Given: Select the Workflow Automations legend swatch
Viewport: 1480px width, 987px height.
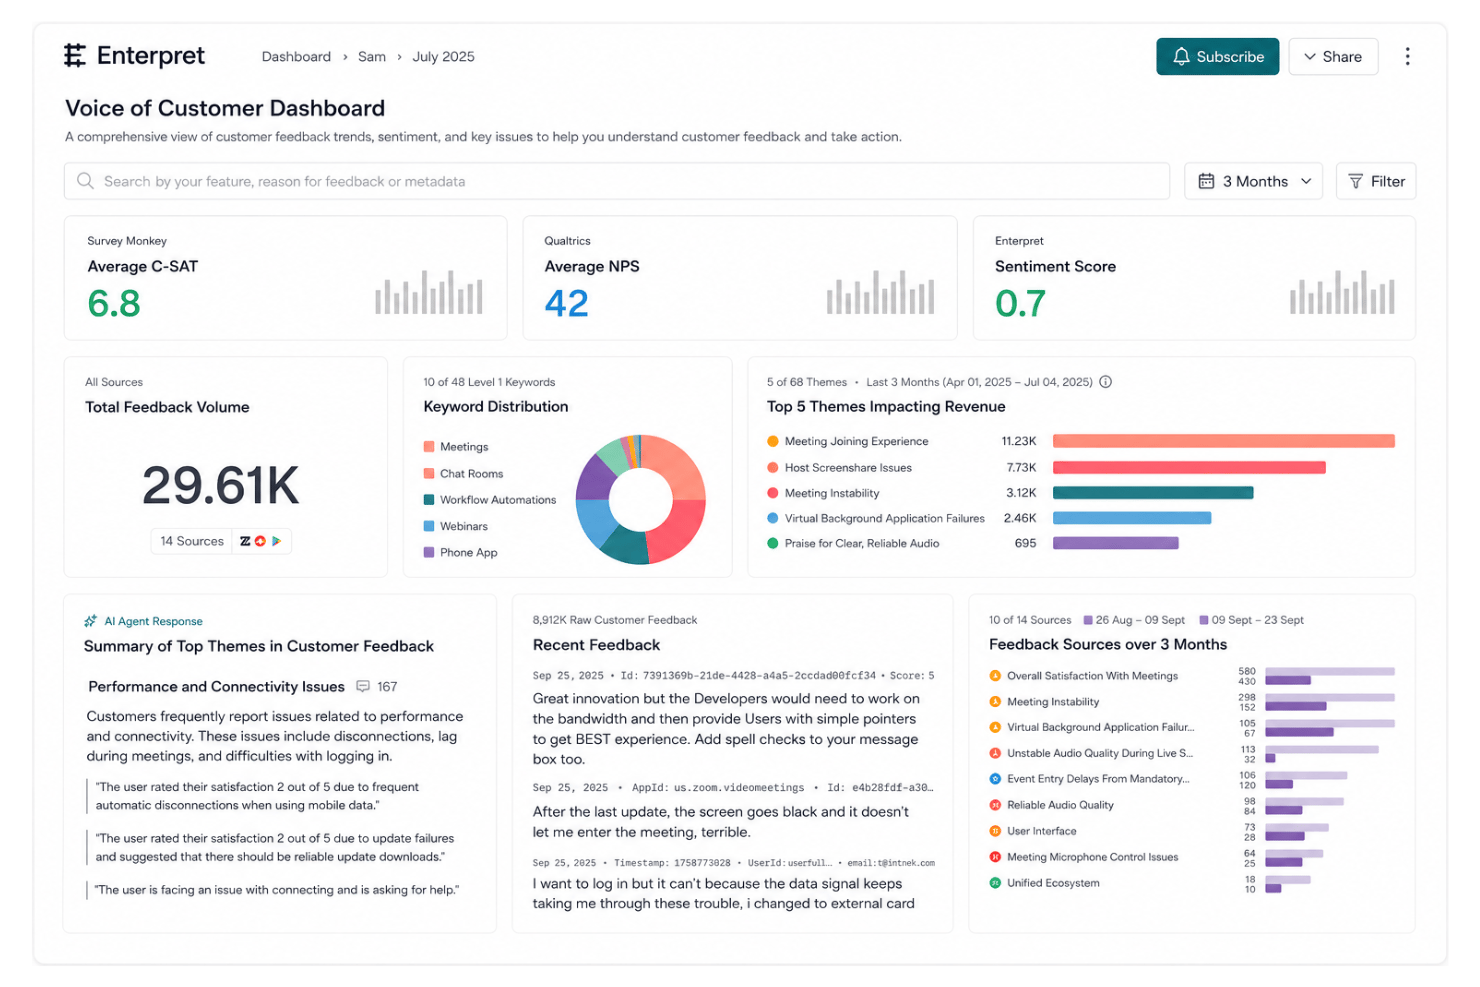Looking at the screenshot, I should tap(429, 500).
